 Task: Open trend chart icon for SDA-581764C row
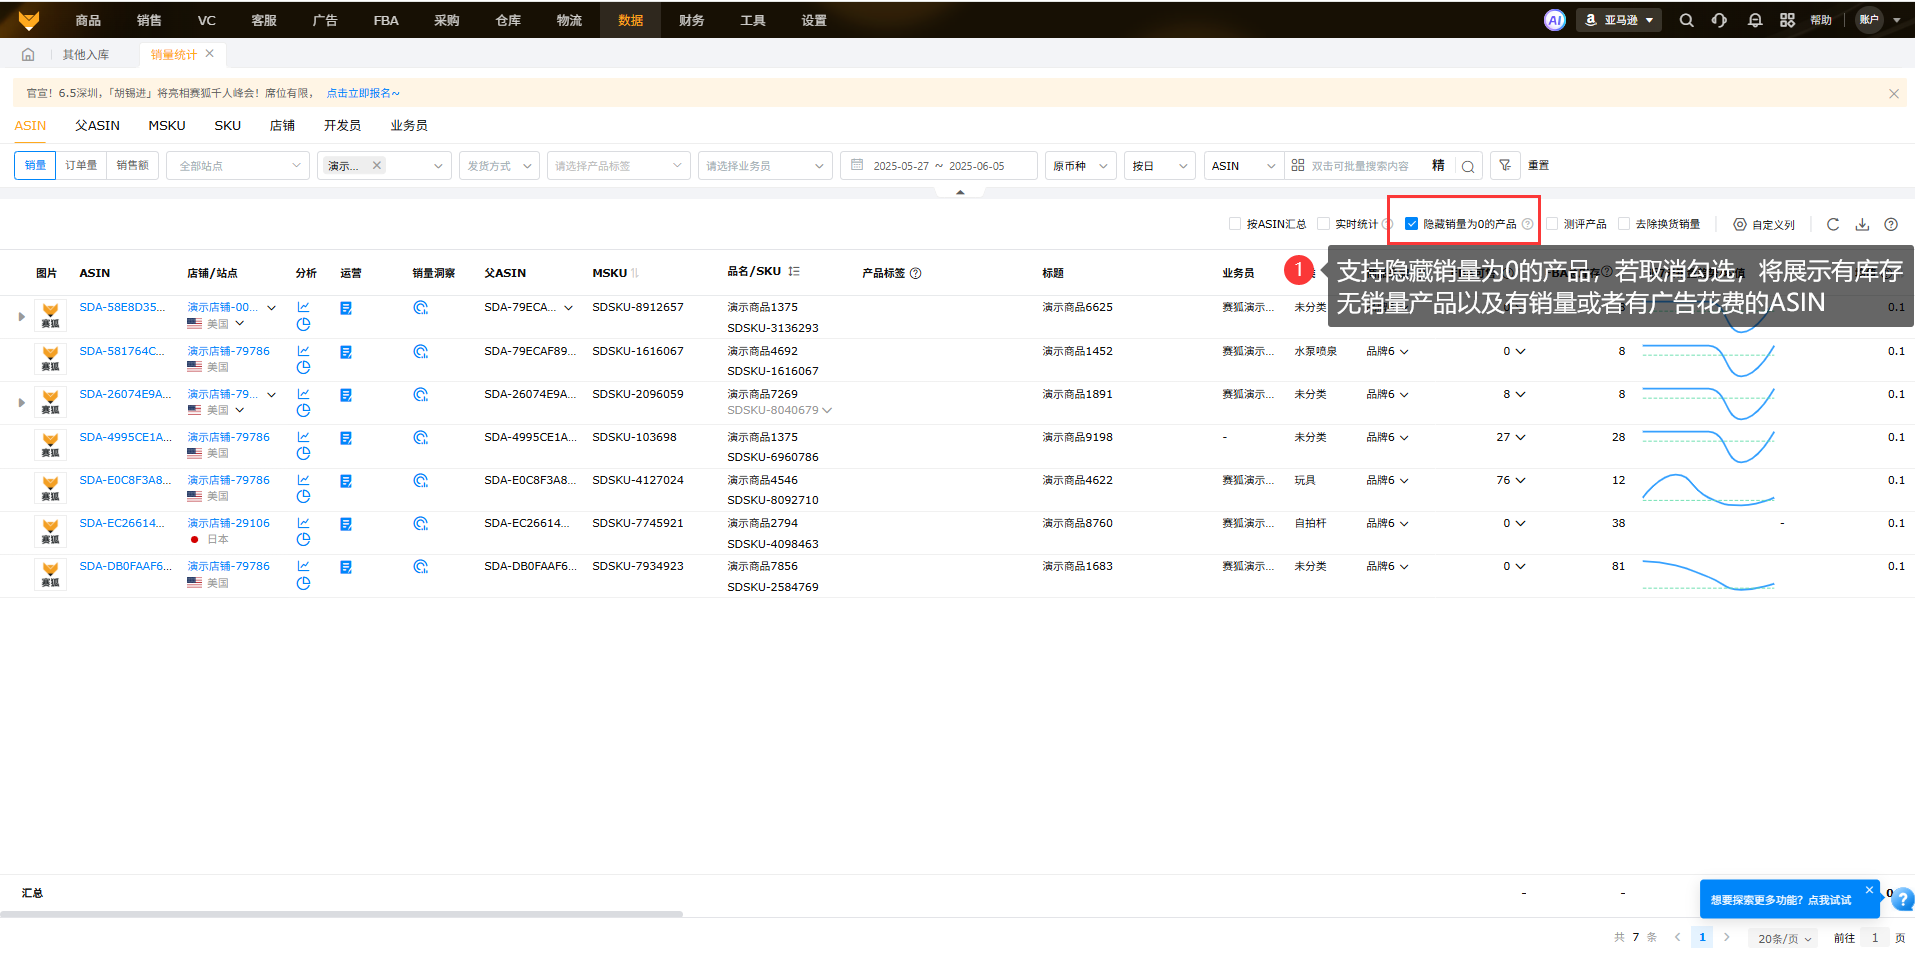point(303,351)
